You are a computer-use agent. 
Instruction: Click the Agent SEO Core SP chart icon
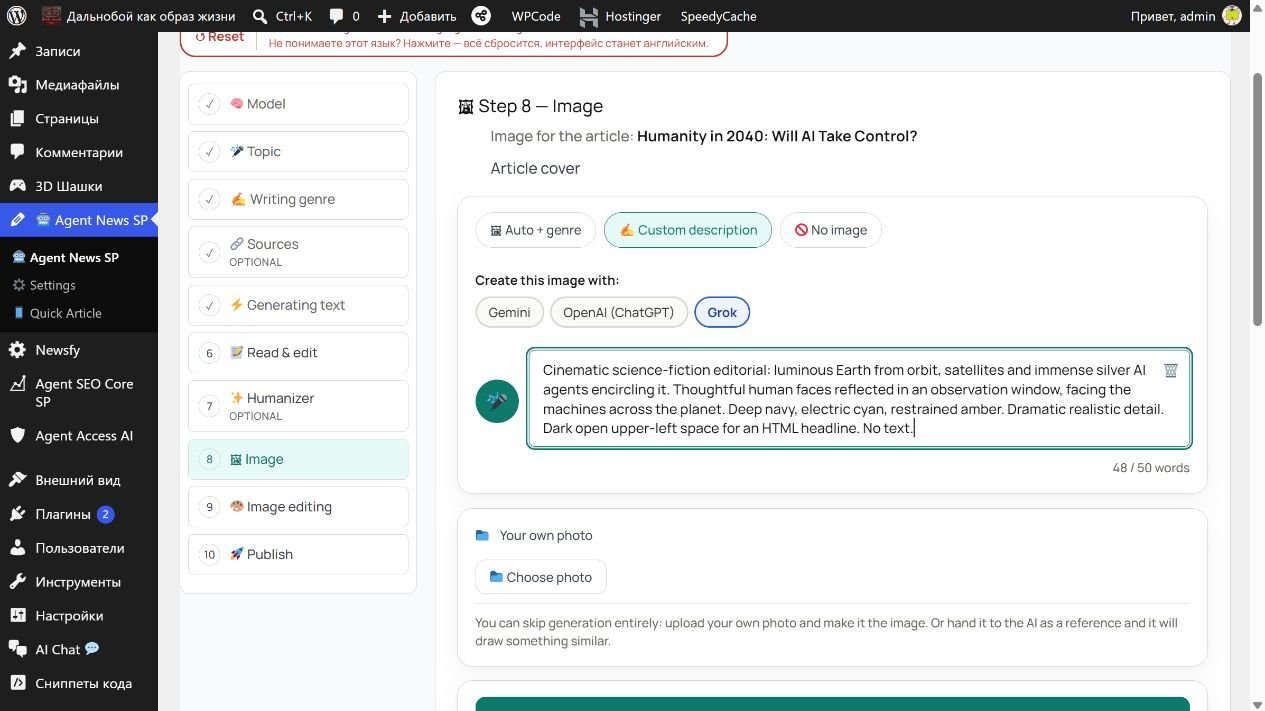17,384
